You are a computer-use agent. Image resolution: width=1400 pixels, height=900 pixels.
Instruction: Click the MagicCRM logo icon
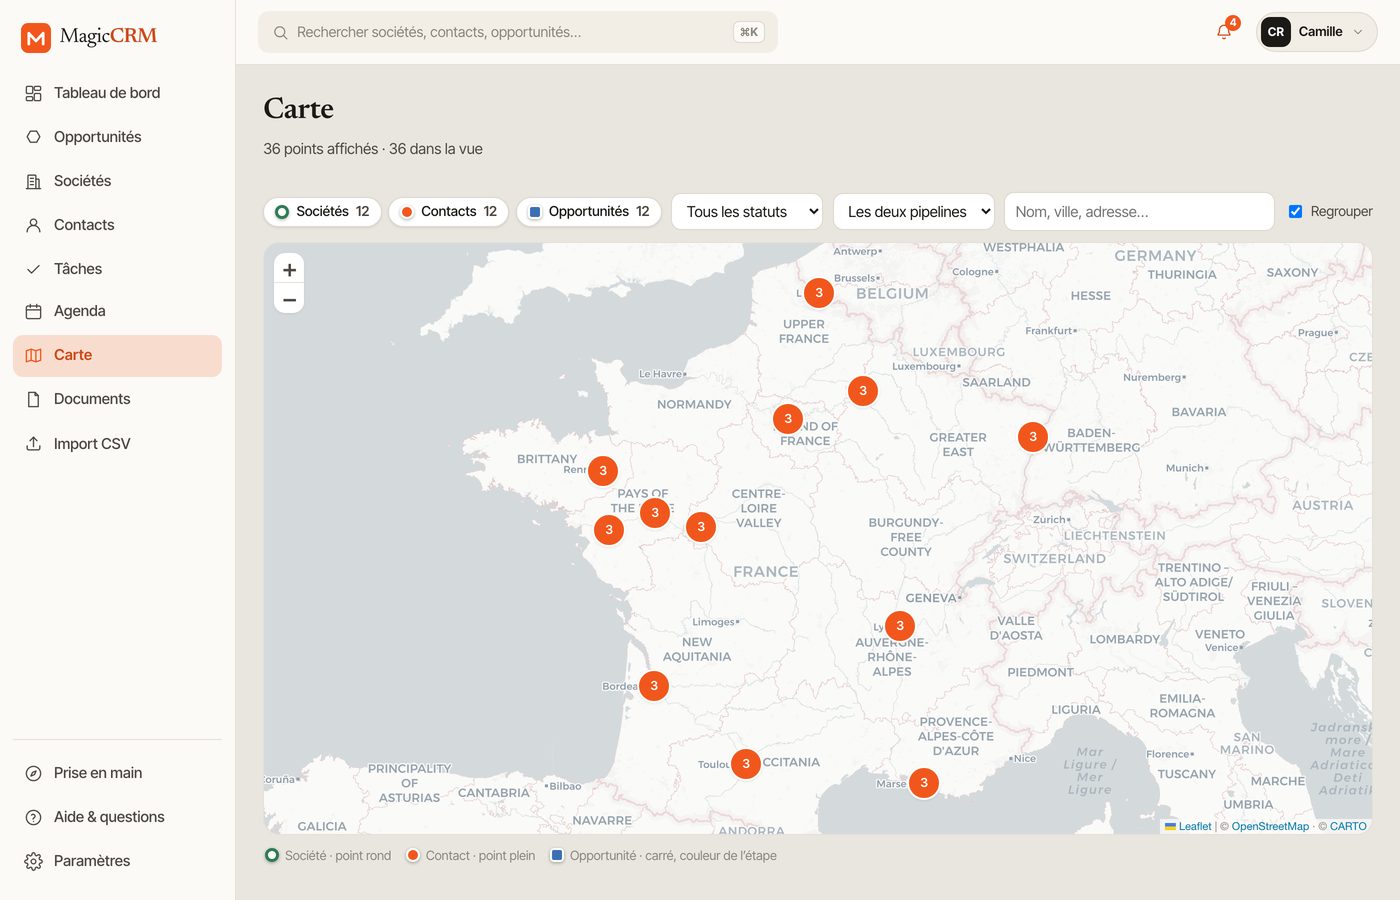(36, 38)
